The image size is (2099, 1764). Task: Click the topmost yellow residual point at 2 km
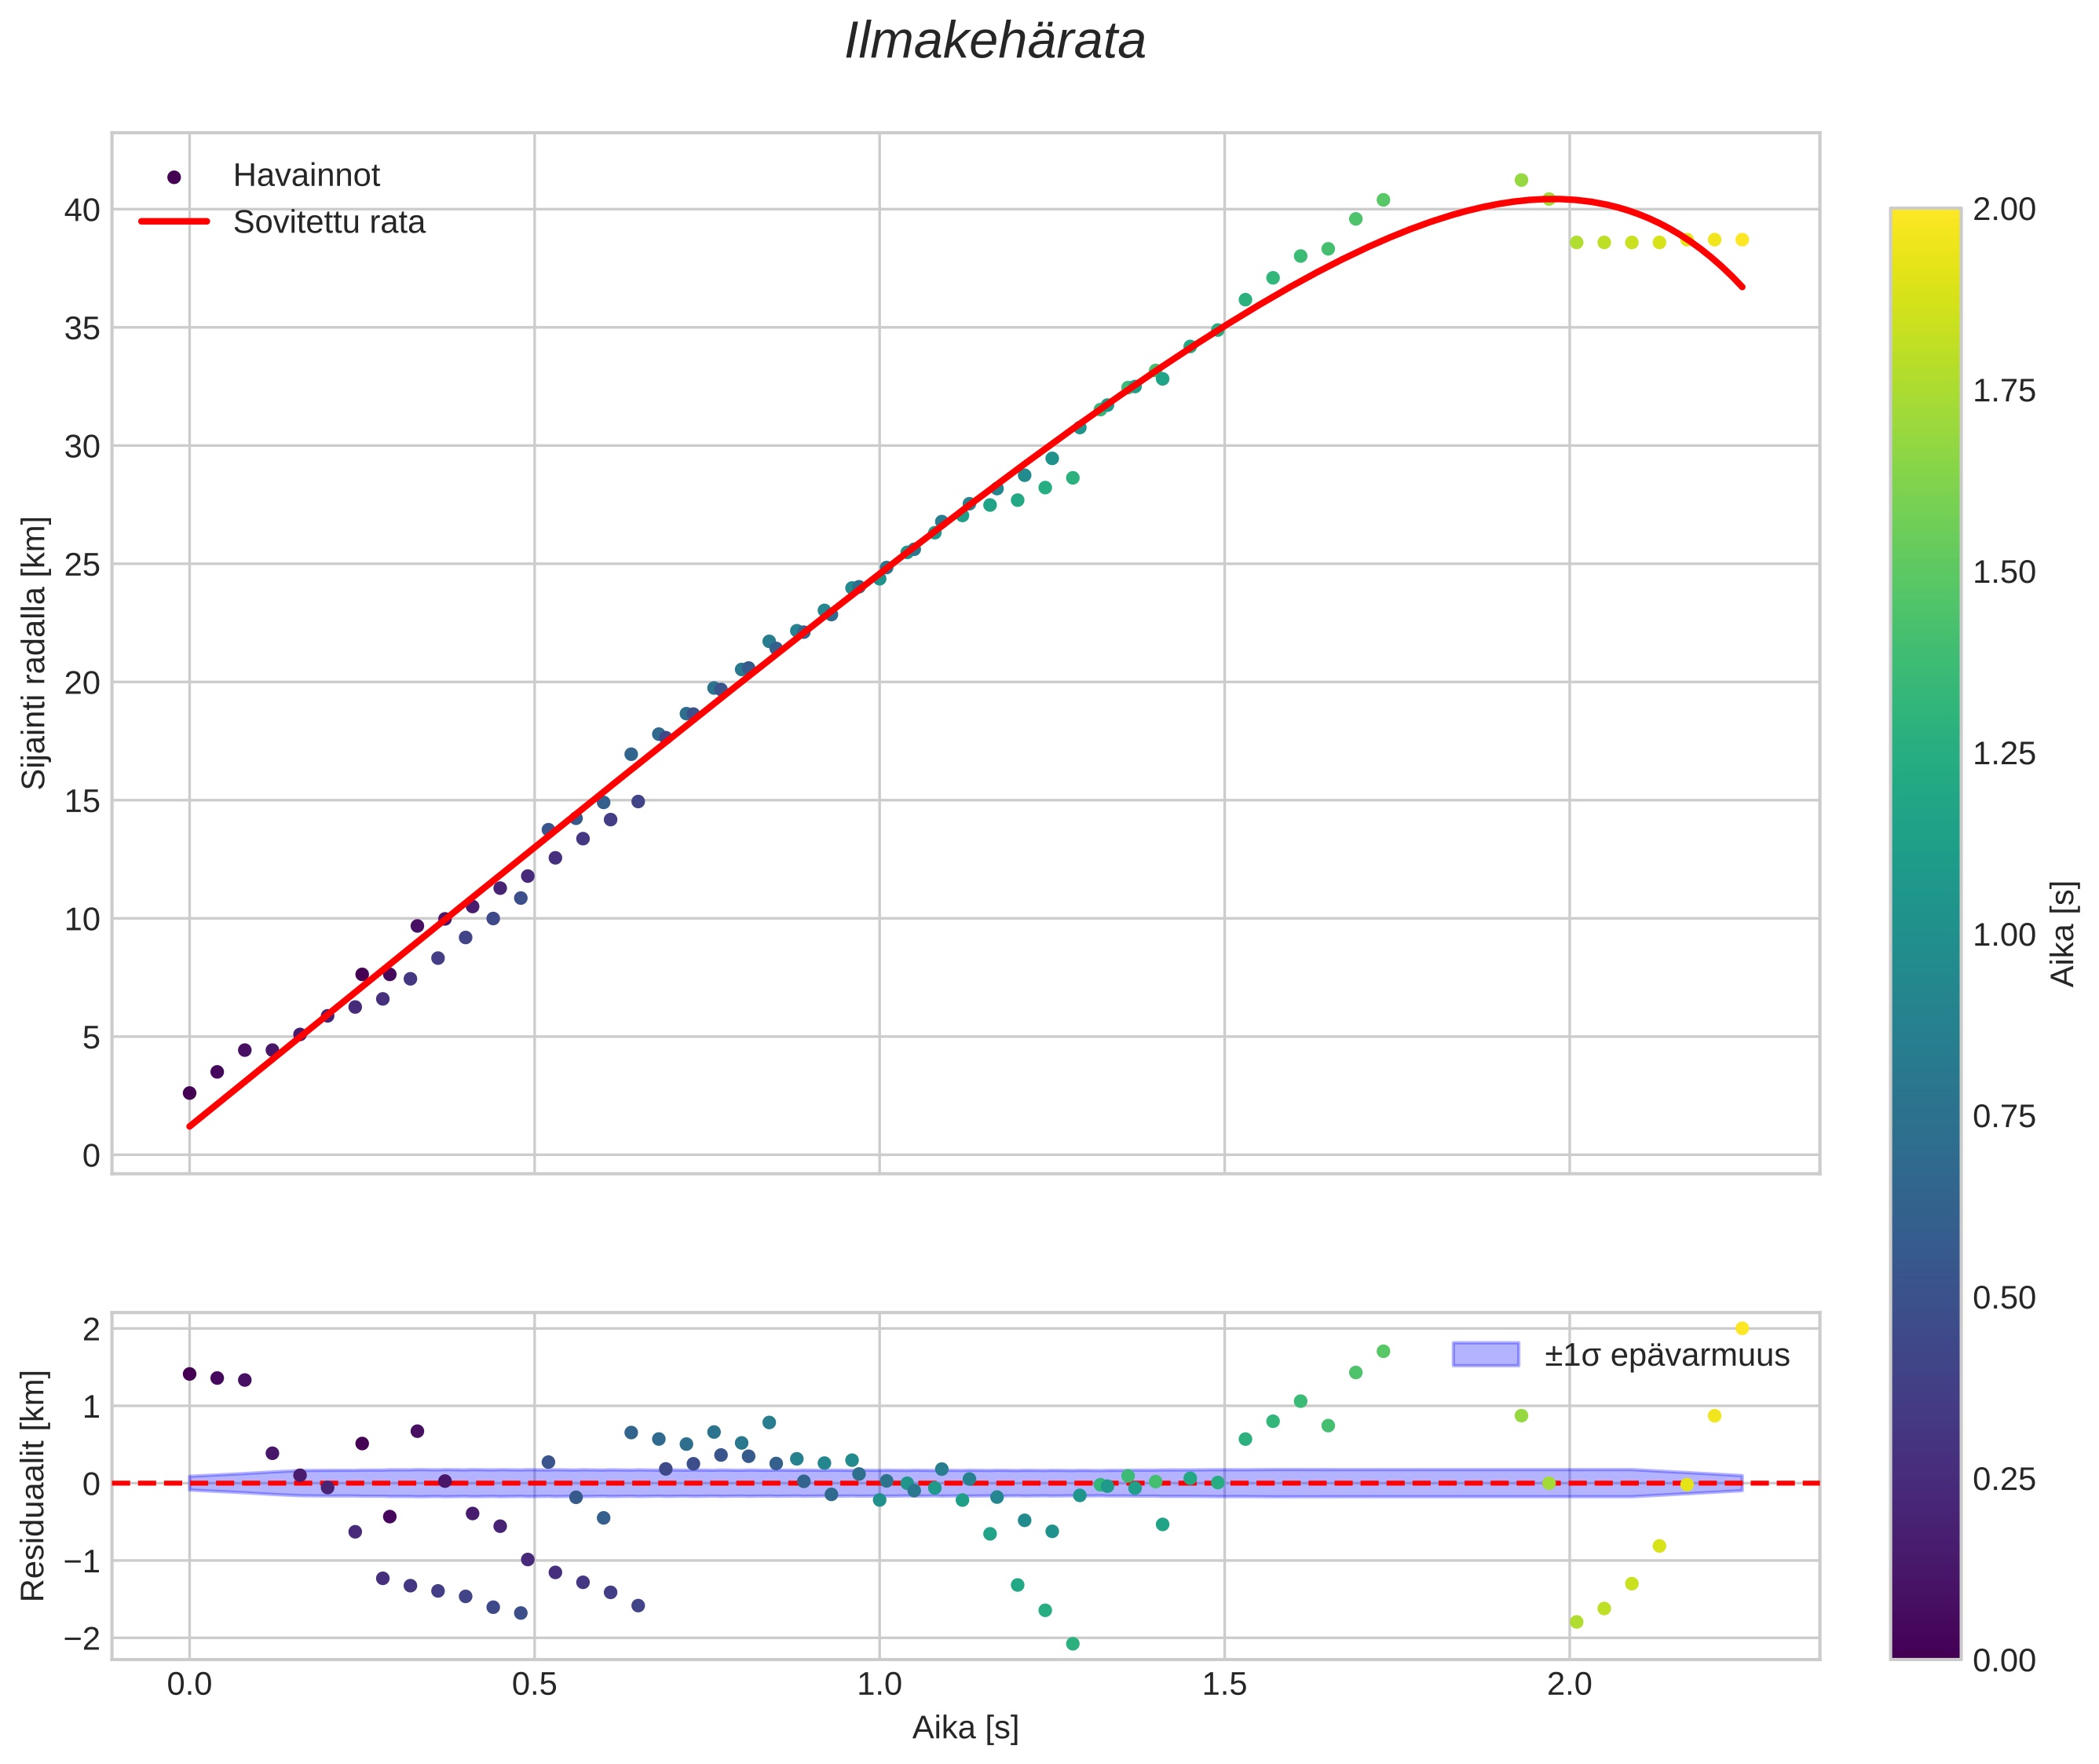click(x=1742, y=1328)
